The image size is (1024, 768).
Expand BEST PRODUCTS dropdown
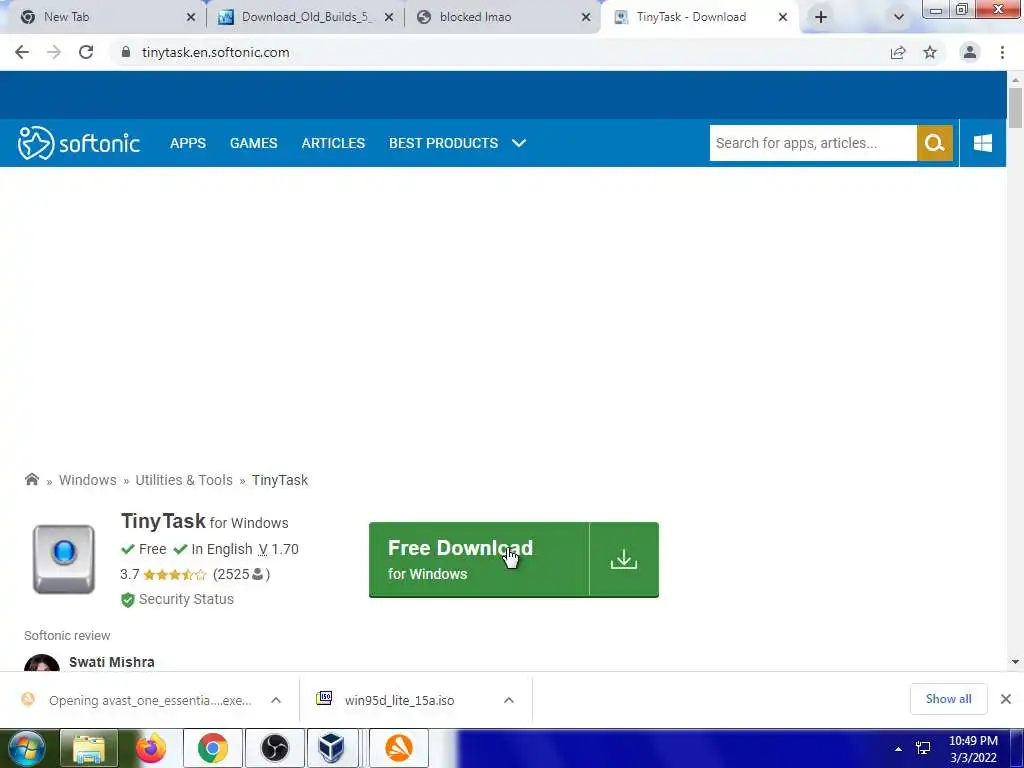tap(457, 143)
